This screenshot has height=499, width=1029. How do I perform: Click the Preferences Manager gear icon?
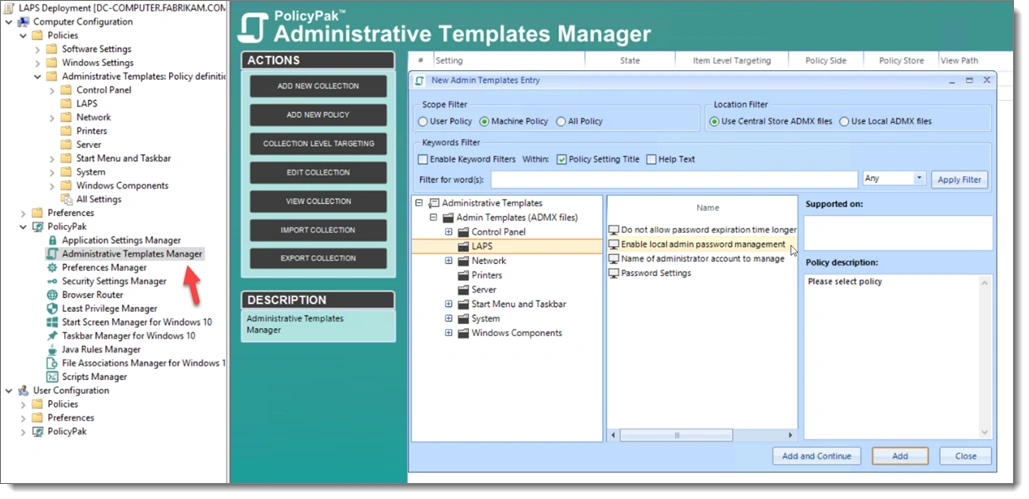click(52, 267)
